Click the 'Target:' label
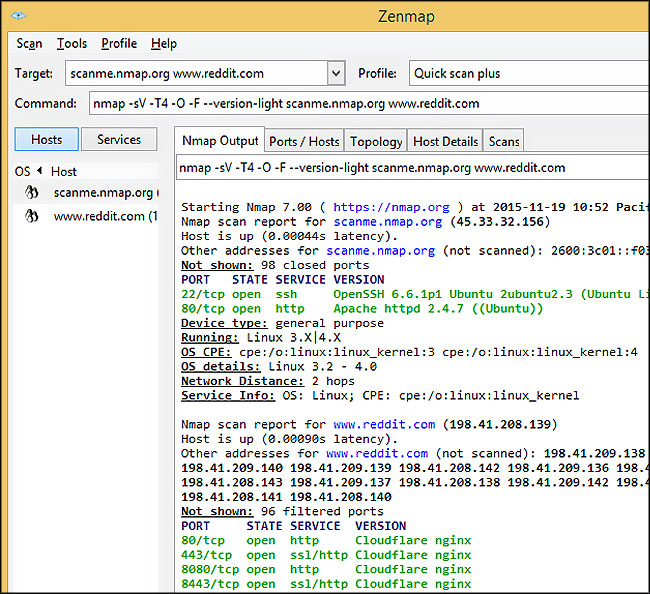Screen dimensions: 650x594 pos(34,73)
